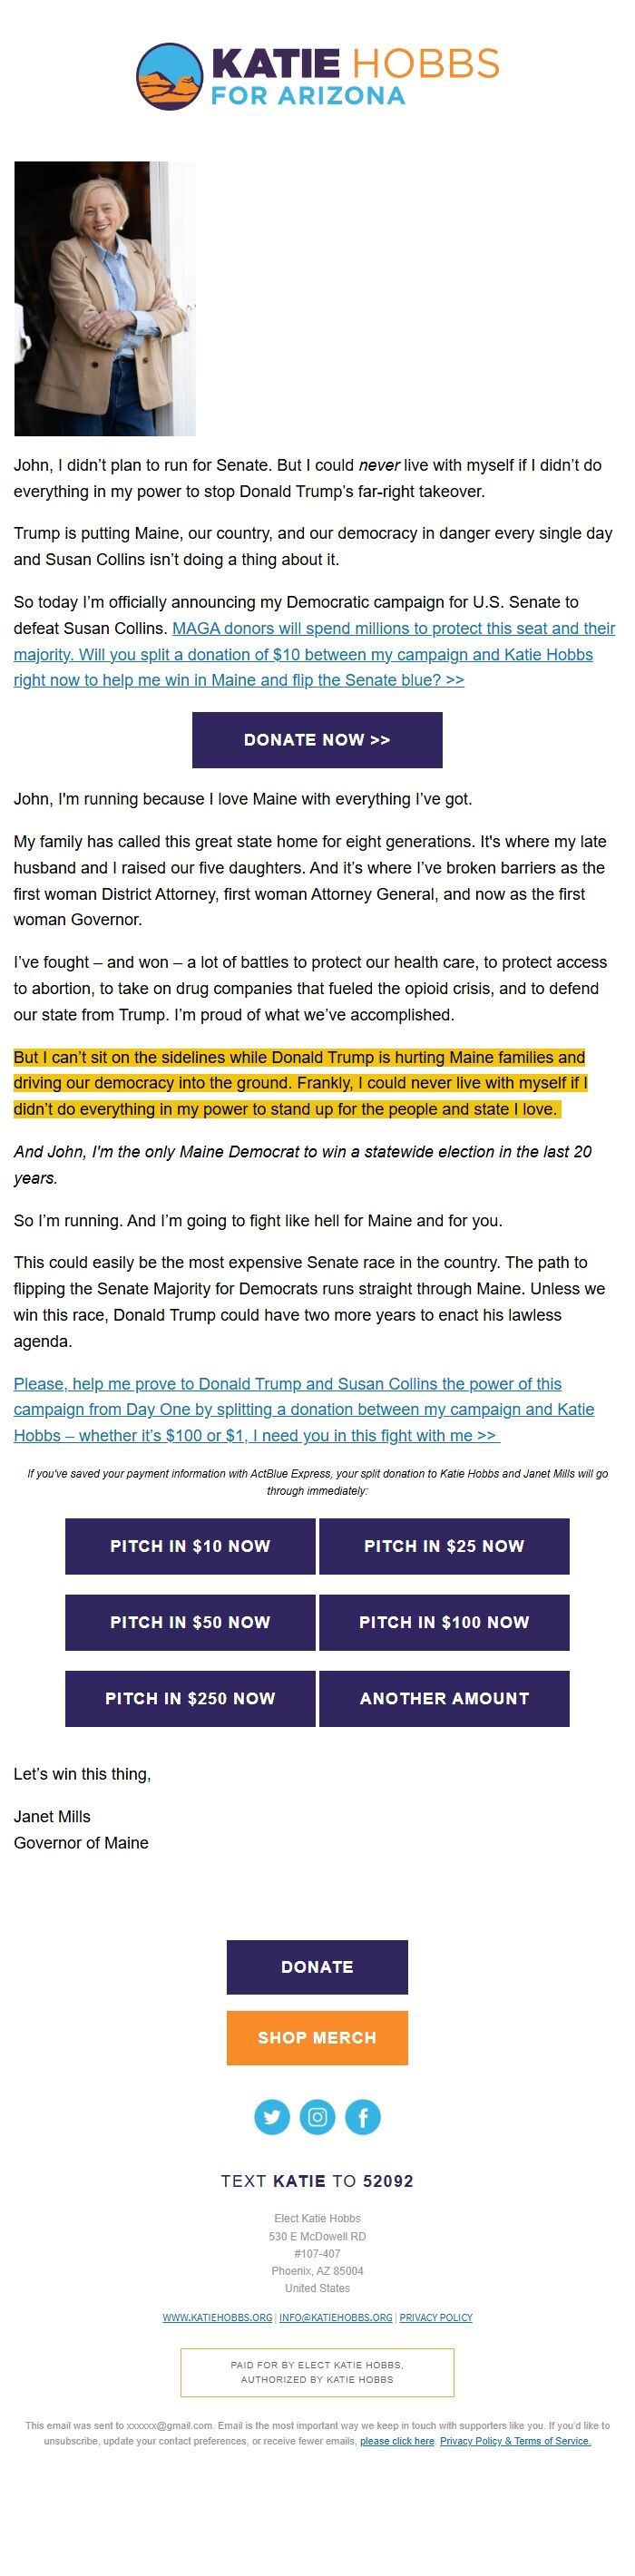635x2576 pixels.
Task: Open the PRIVACY POLICY footer link
Action: pos(436,2317)
